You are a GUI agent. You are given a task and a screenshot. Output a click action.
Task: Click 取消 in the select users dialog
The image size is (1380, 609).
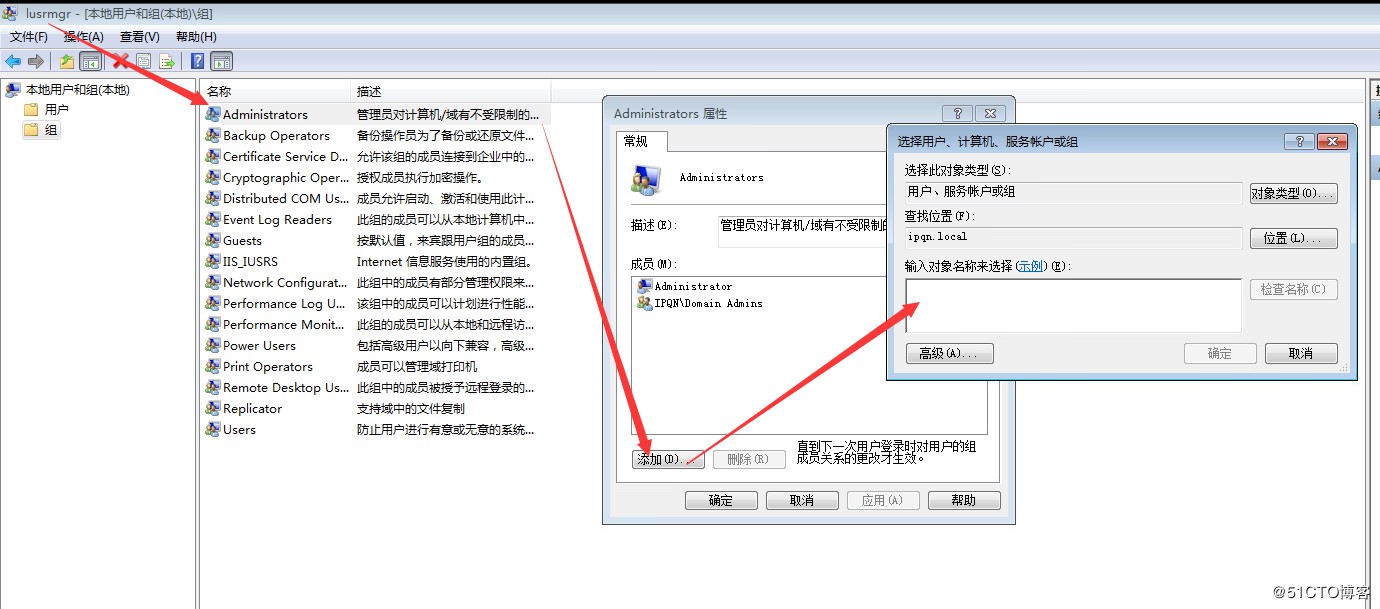coord(1301,353)
